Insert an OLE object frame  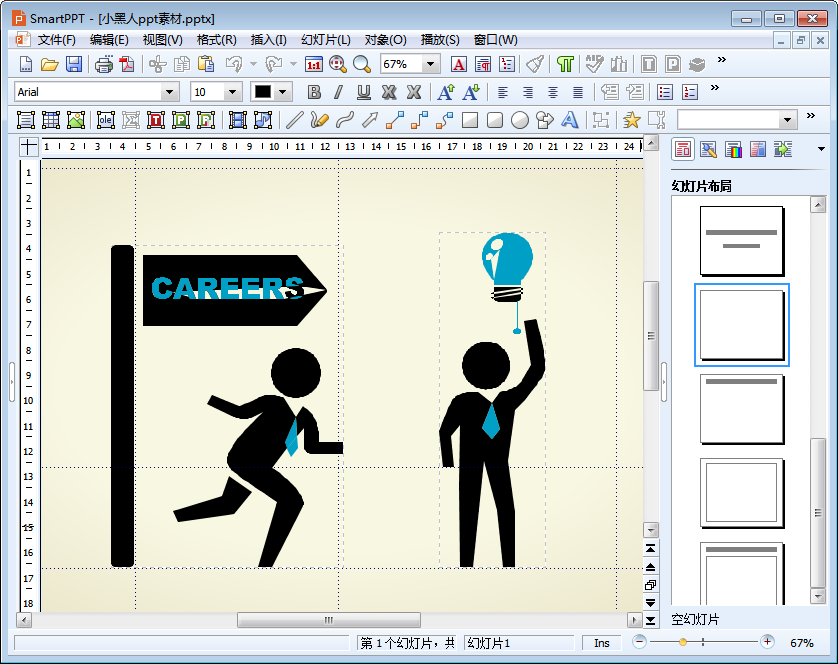coord(106,120)
